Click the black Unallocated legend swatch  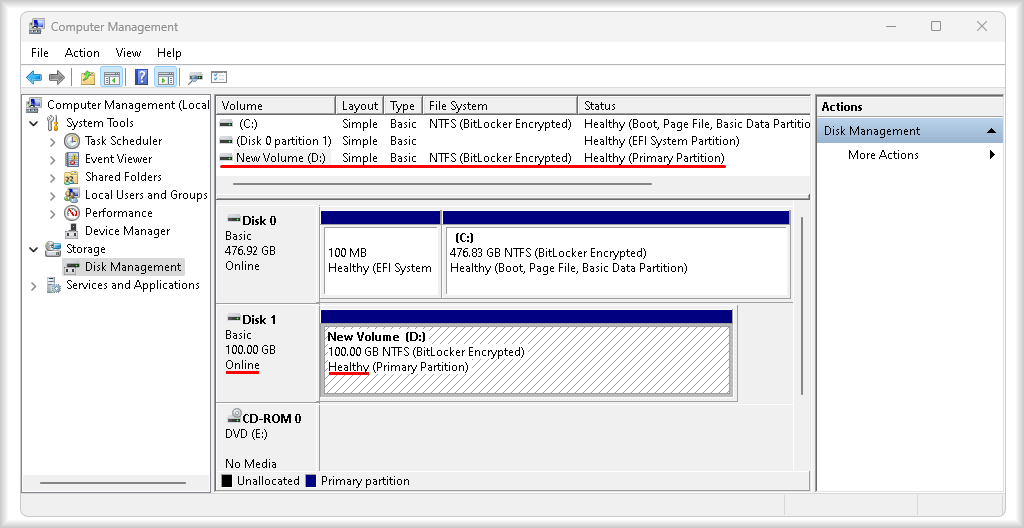click(x=227, y=481)
